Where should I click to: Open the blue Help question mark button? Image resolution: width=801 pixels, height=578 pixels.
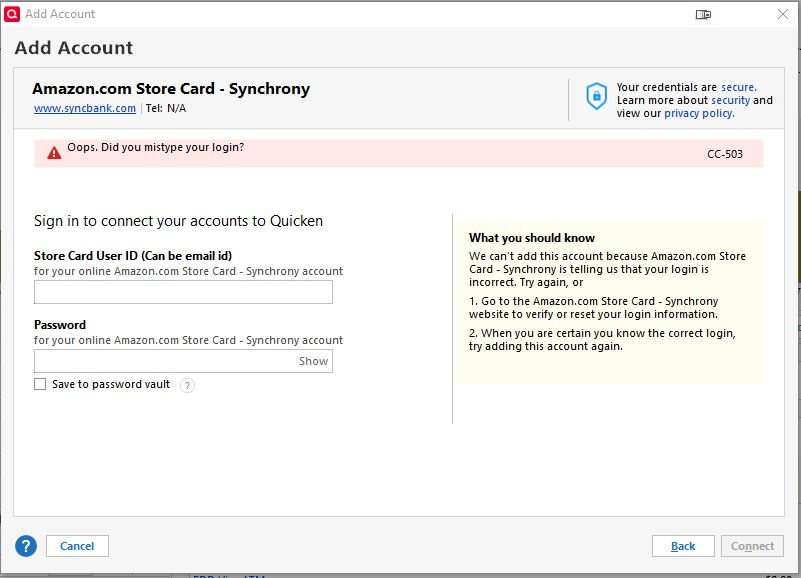pos(26,546)
